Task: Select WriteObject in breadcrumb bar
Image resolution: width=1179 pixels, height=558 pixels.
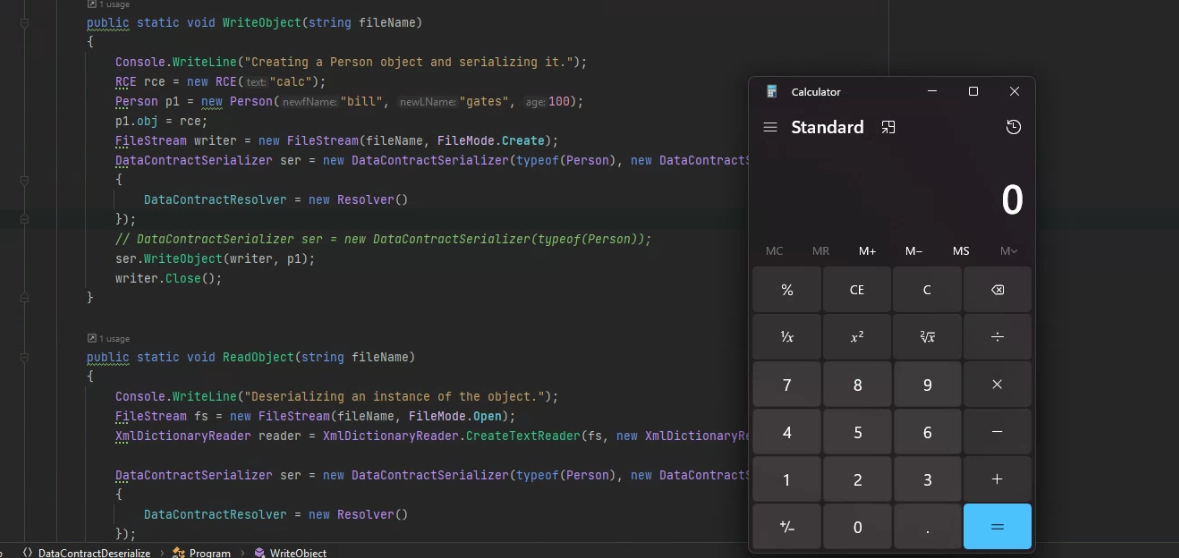Action: point(298,553)
